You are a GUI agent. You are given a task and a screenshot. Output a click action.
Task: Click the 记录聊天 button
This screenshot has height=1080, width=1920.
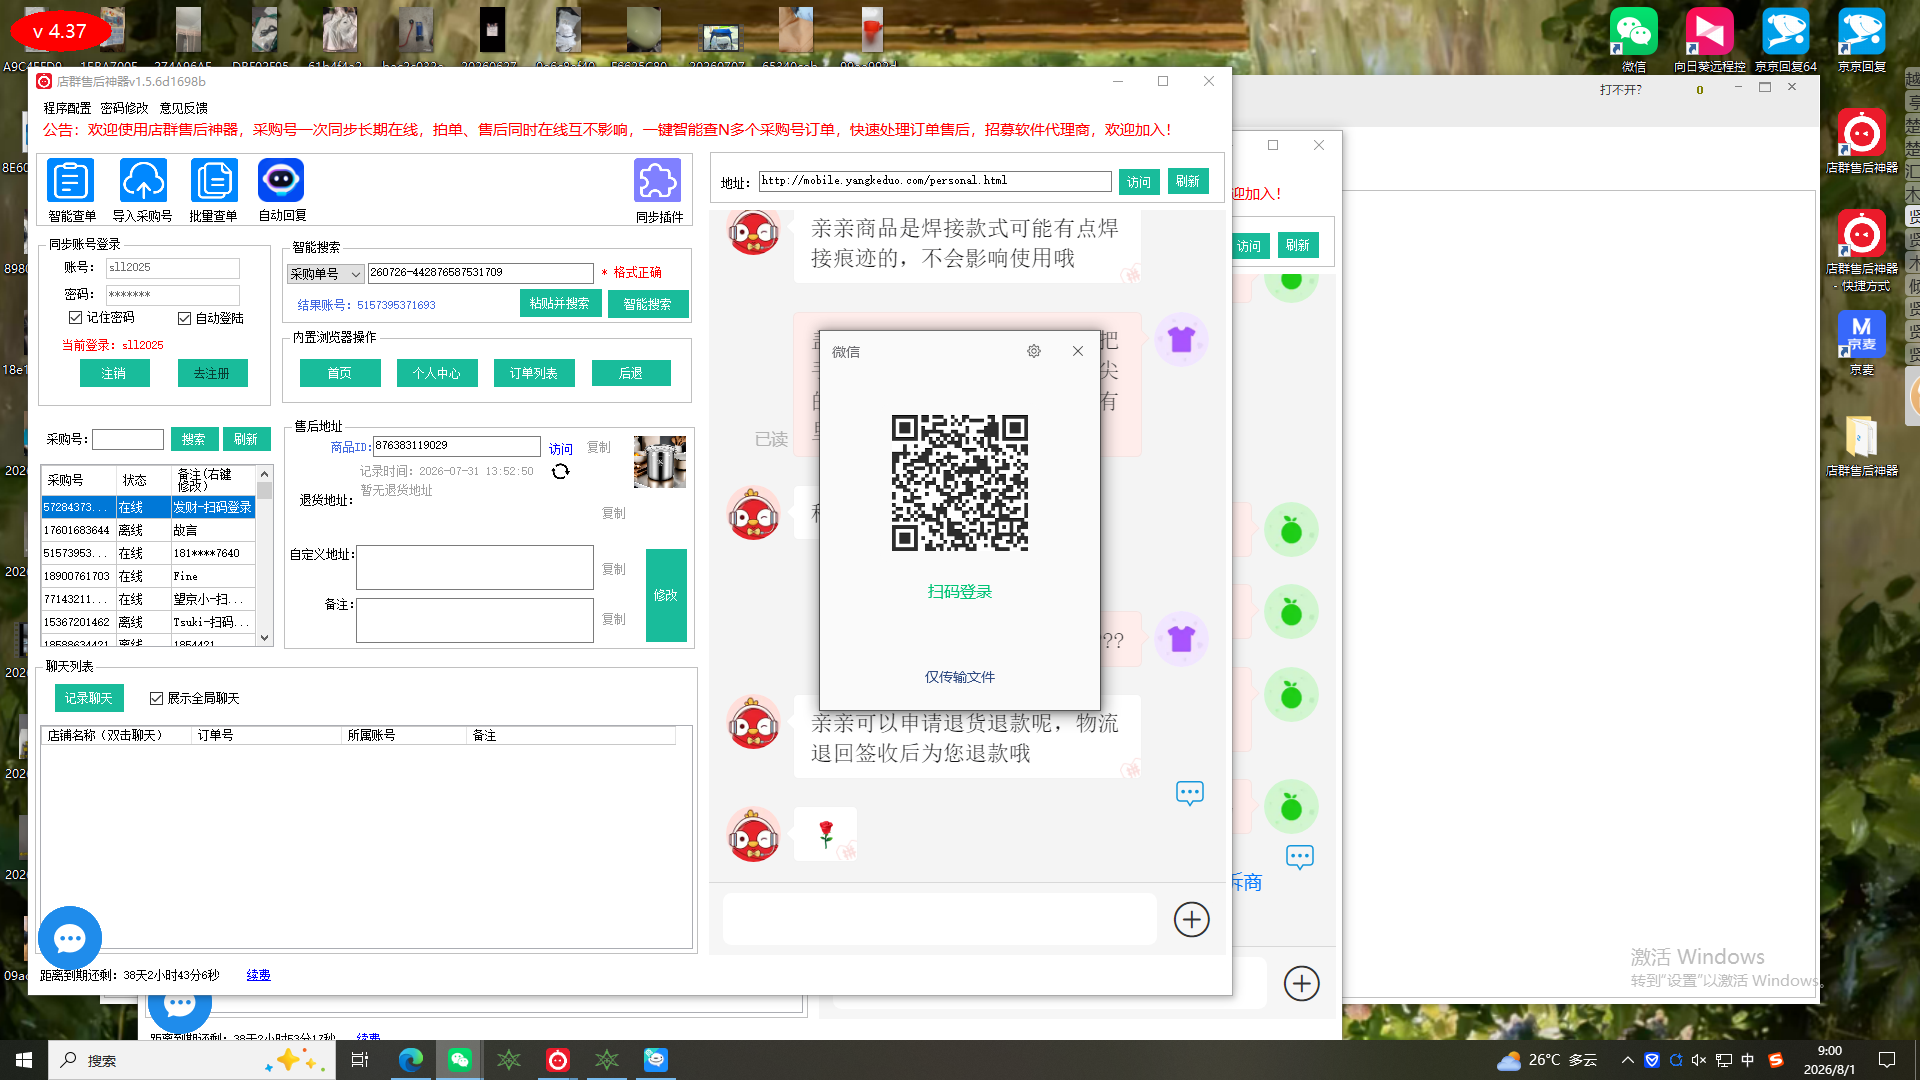89,698
